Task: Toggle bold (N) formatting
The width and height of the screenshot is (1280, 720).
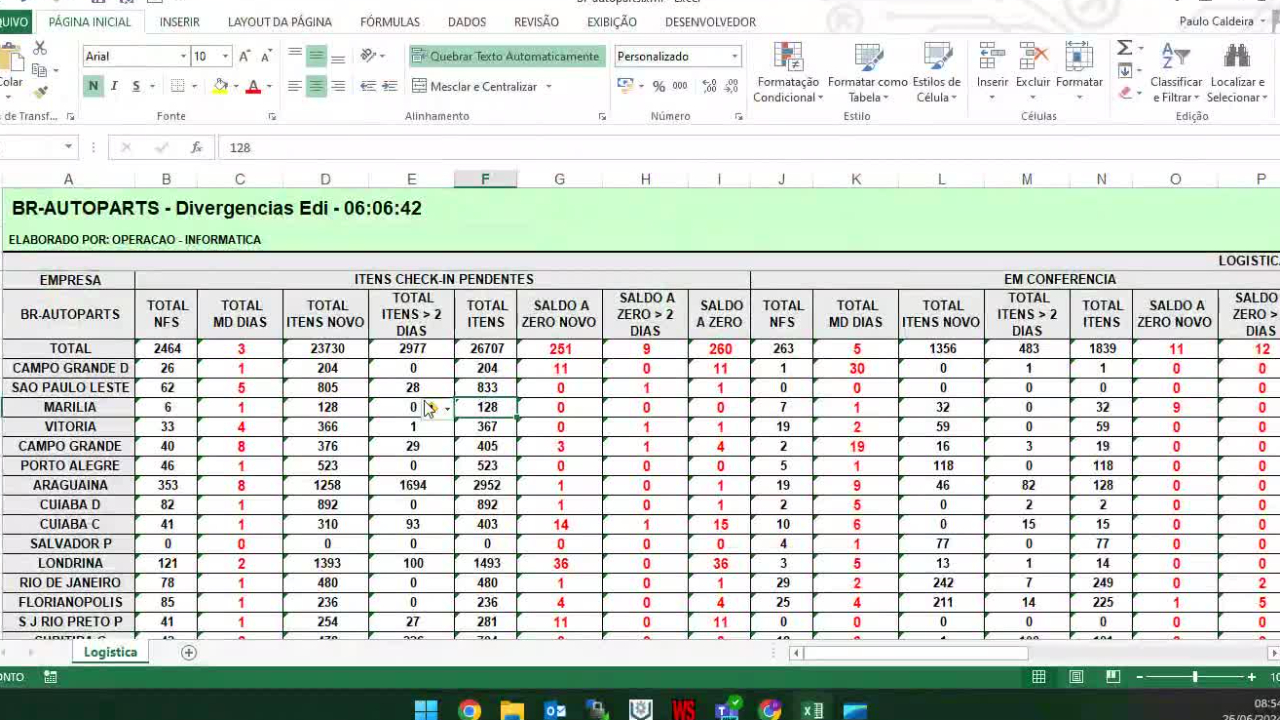Action: [x=93, y=87]
